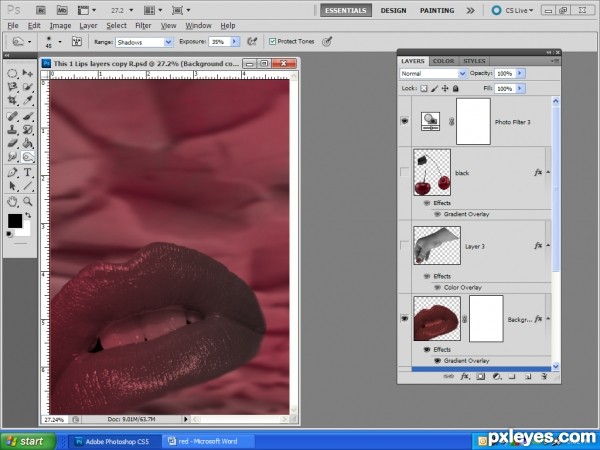The width and height of the screenshot is (600, 450).
Task: Select the History Brush tool
Action: pyautogui.click(x=28, y=129)
